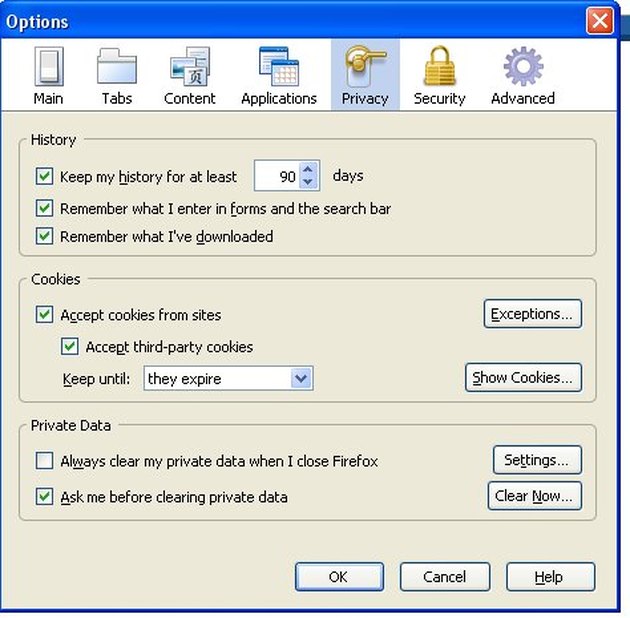Open Show Cookies... dialog
The image size is (630, 618).
coord(524,378)
